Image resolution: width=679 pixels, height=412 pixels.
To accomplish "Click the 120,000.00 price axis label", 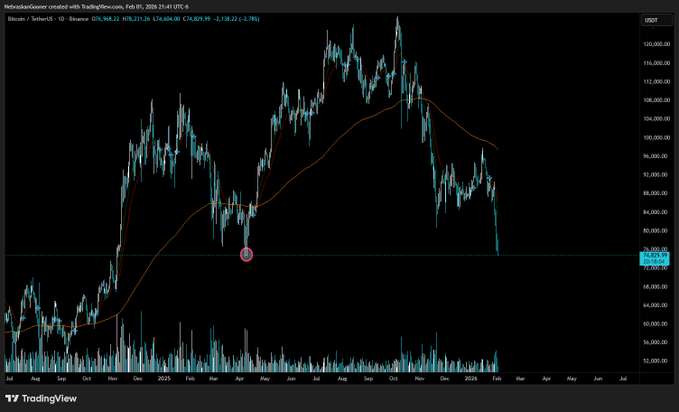I will [x=656, y=44].
